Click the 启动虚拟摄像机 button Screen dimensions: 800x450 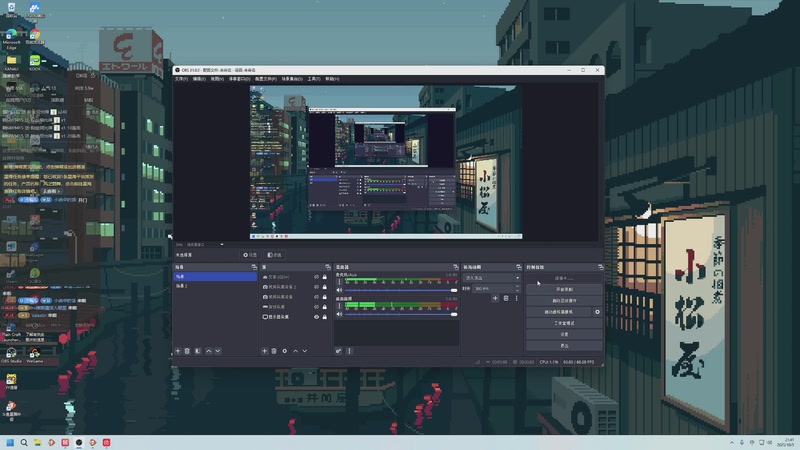(x=559, y=312)
